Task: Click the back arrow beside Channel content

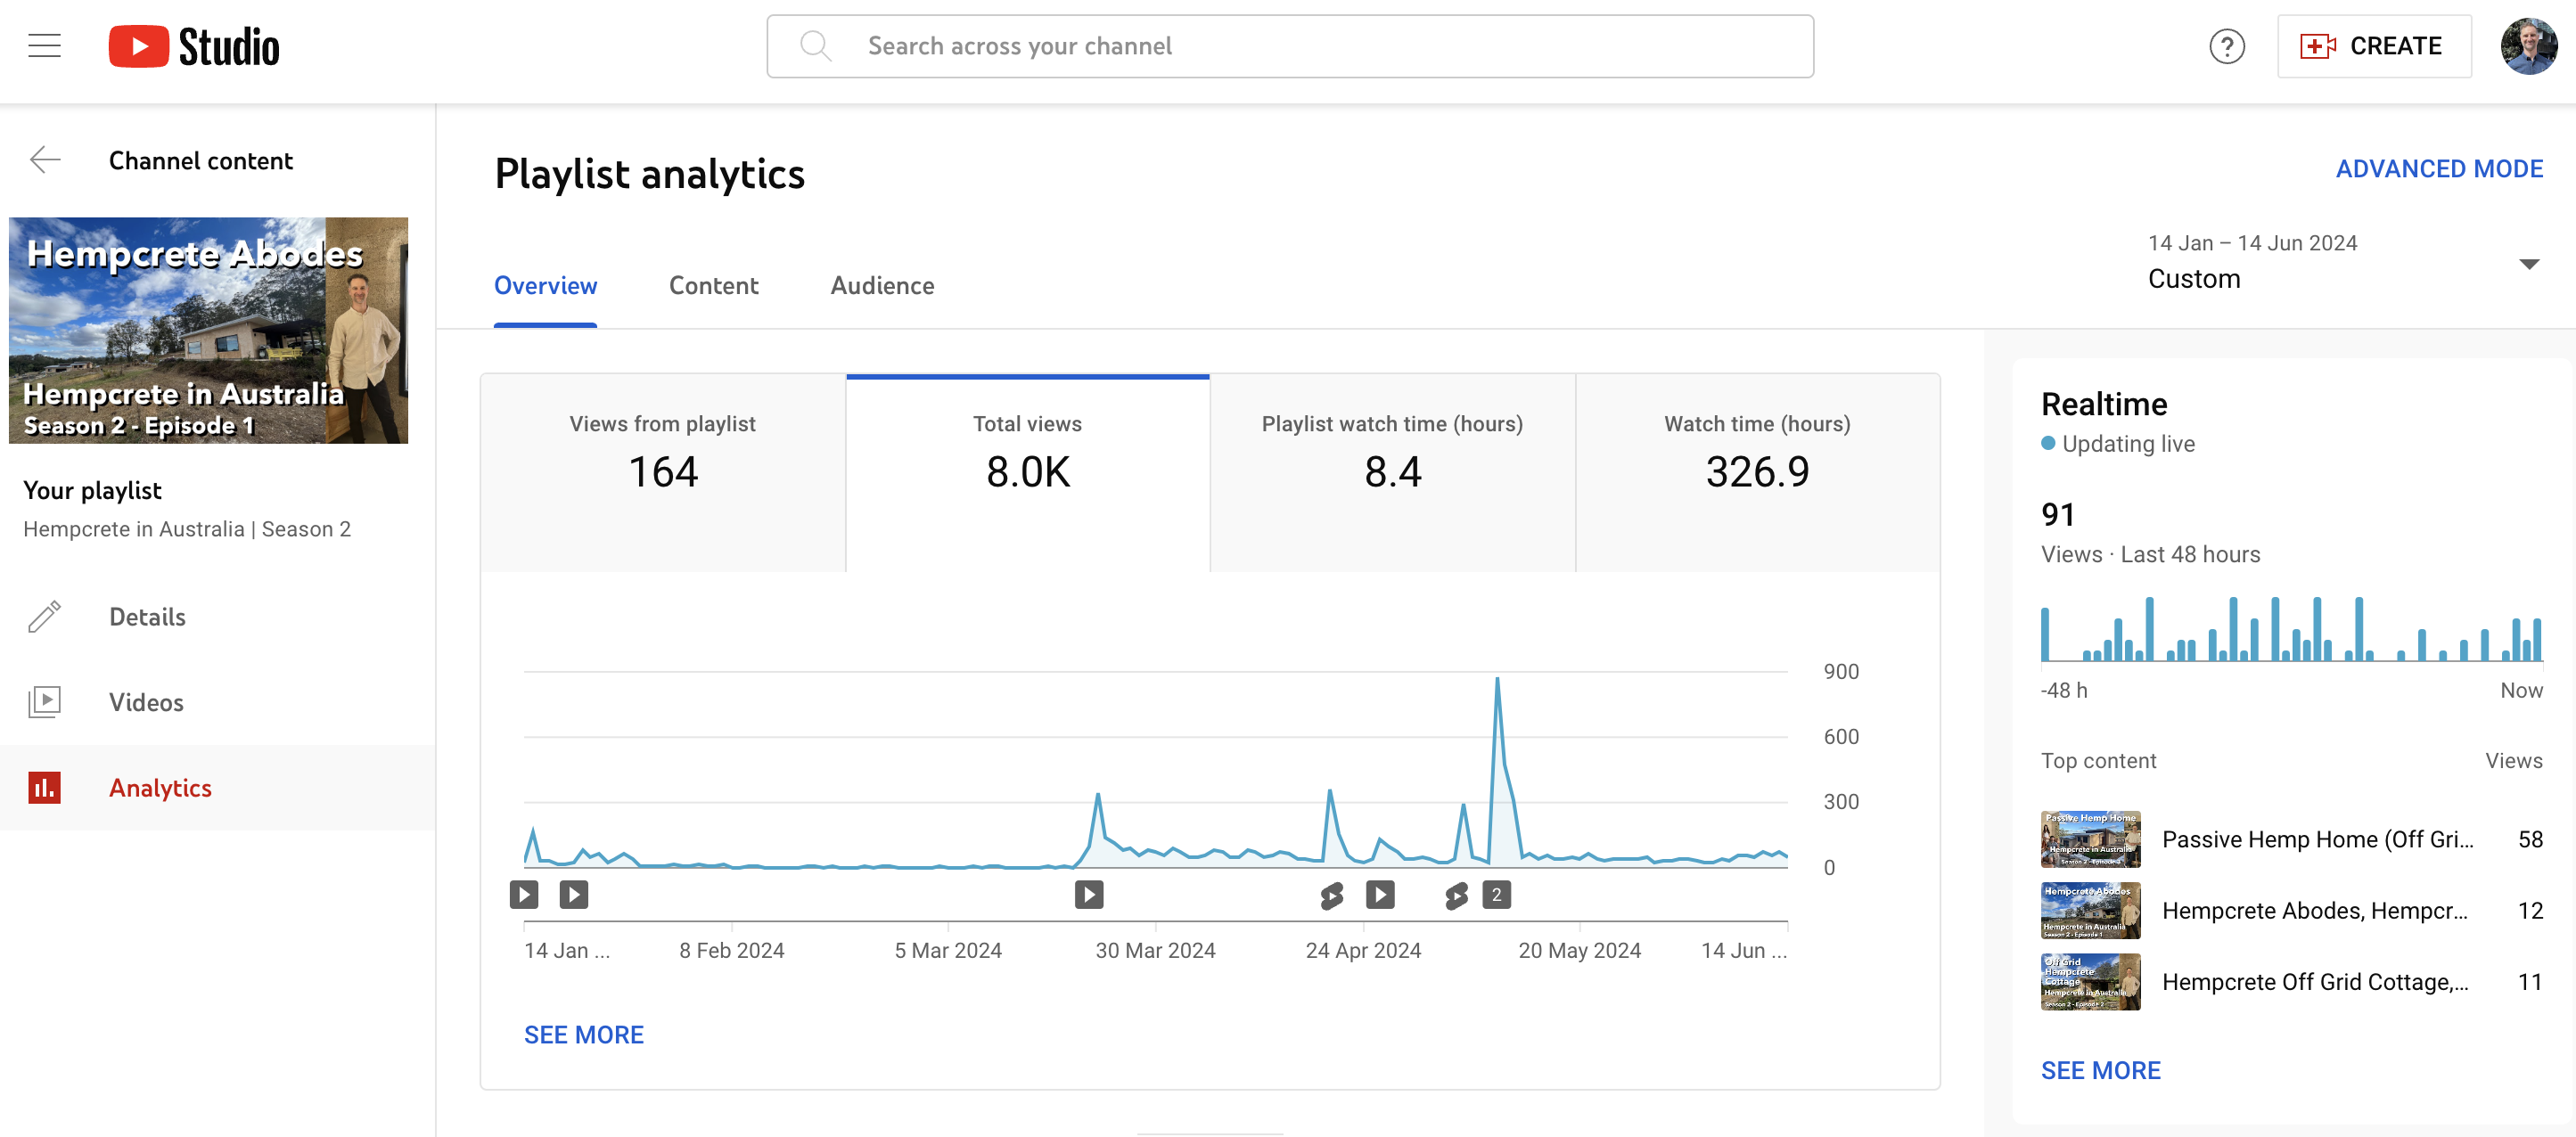Action: 44,159
